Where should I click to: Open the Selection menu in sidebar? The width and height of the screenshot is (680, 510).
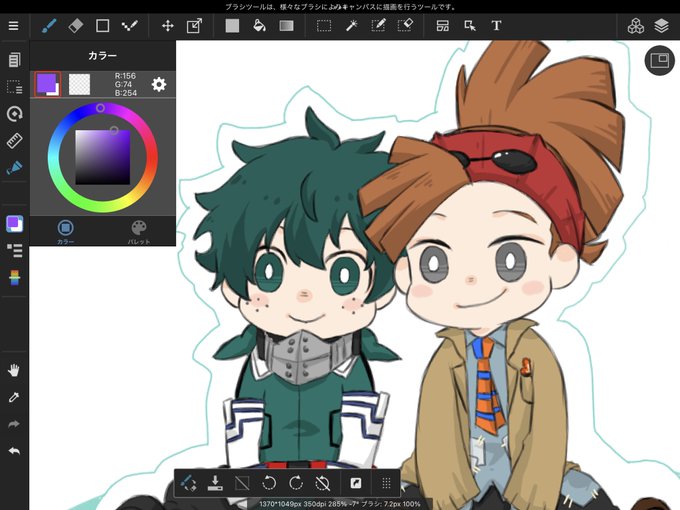(14, 87)
